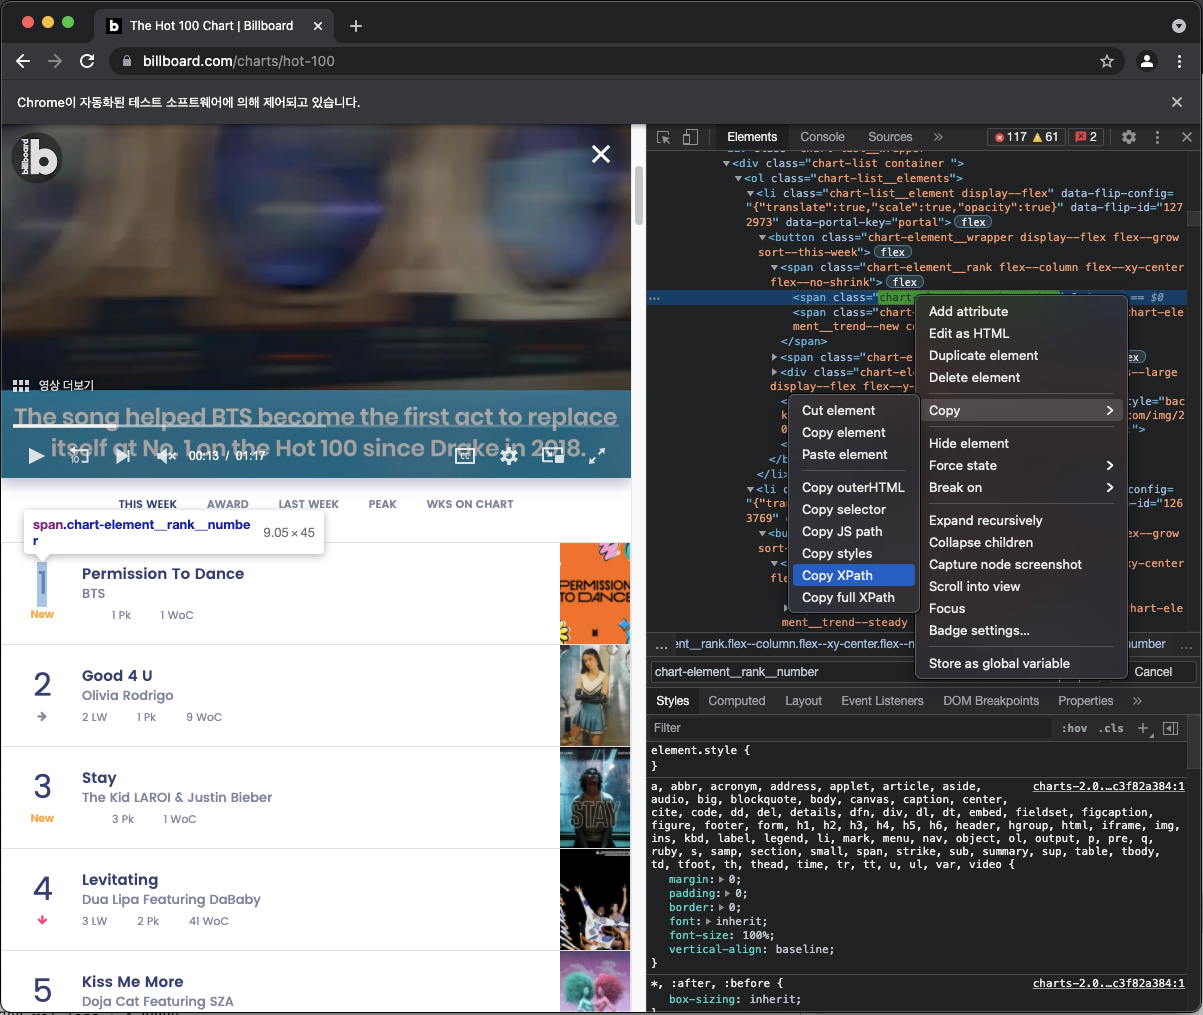Toggle the flex badge after flex--no-shrink

click(905, 282)
